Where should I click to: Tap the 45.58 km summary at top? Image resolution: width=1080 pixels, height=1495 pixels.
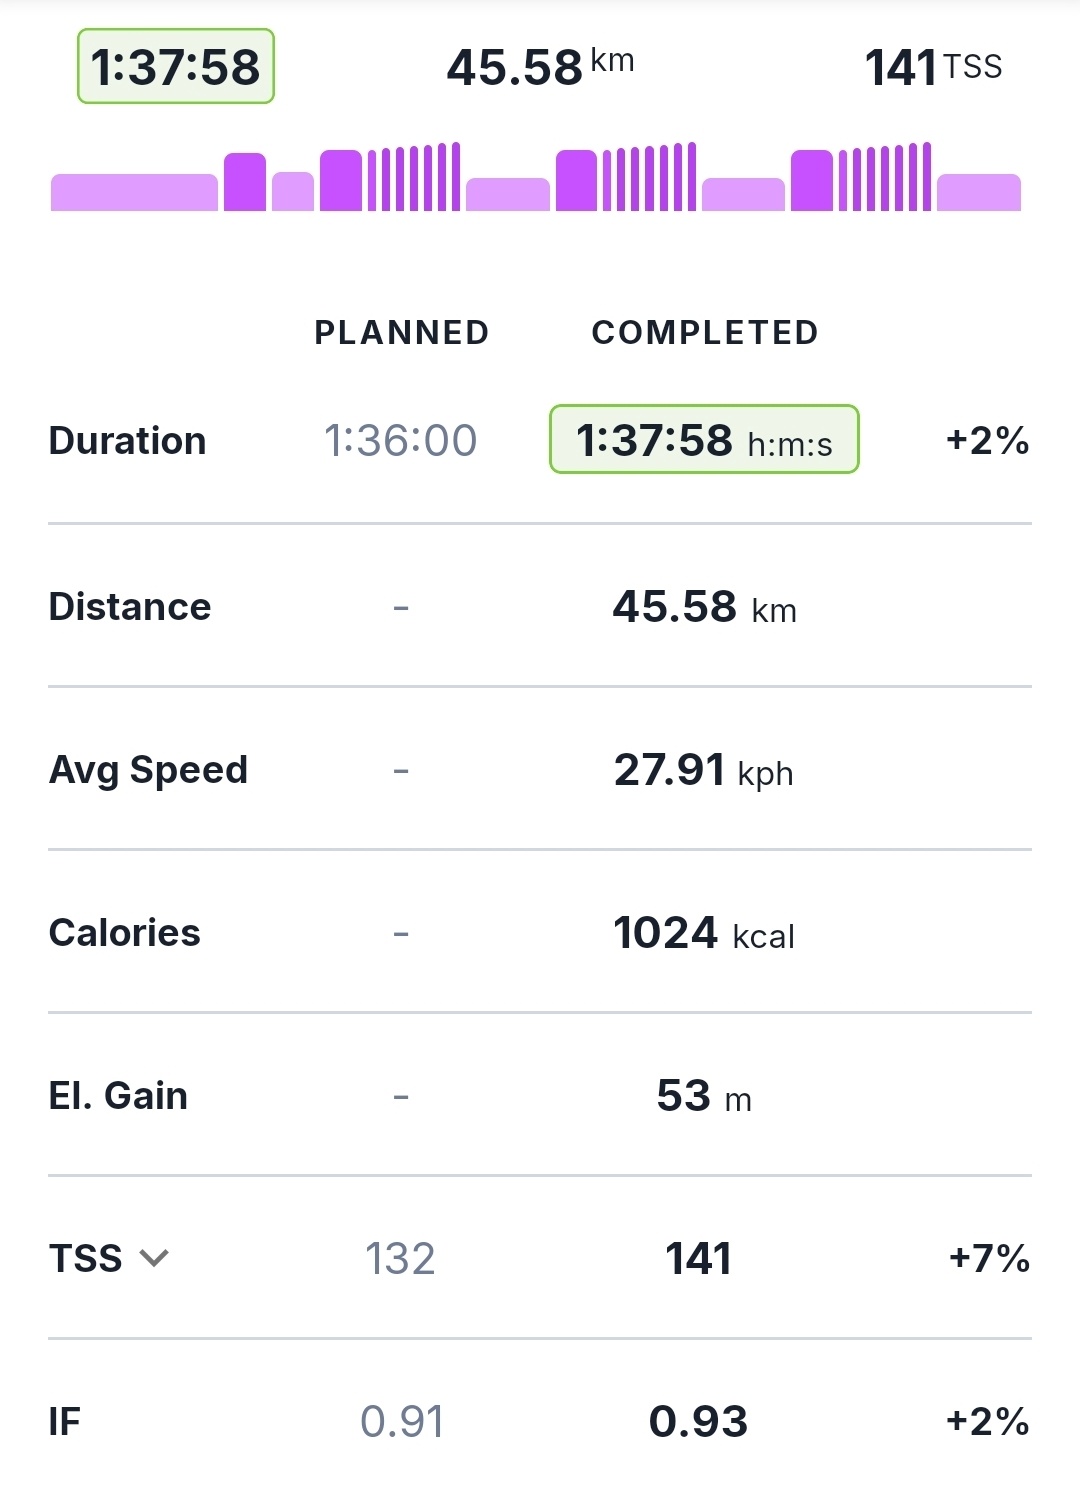point(540,67)
